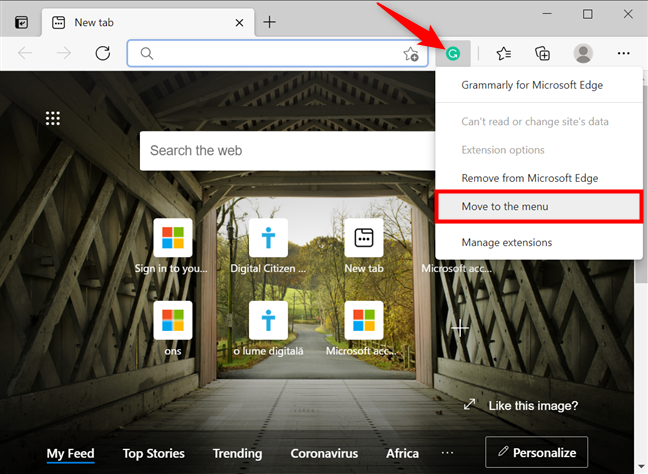Click the Back navigation arrow
The width and height of the screenshot is (648, 474).
(x=25, y=53)
